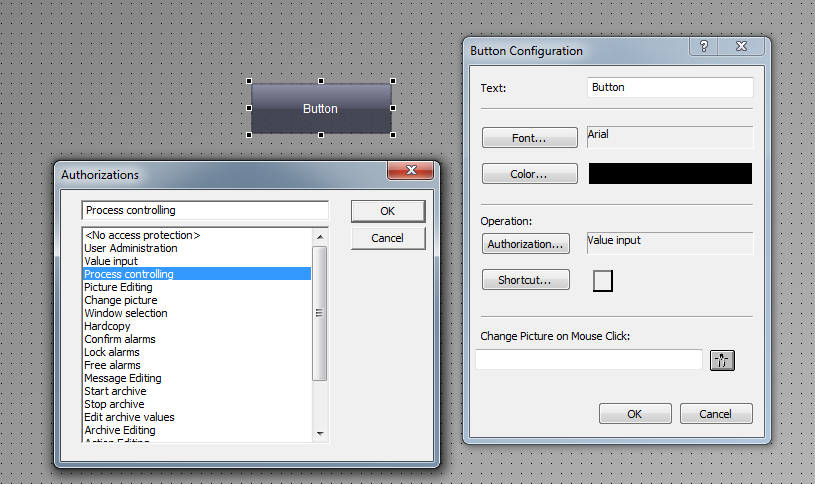Select Edit archive values in list

[197, 417]
